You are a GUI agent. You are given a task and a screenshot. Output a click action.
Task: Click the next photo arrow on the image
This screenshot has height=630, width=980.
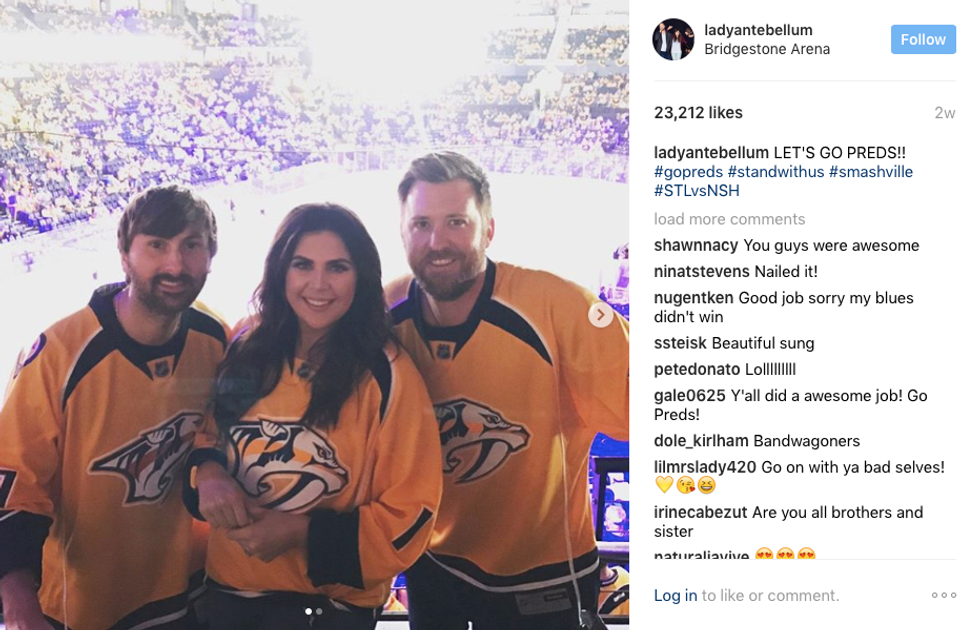coord(601,314)
